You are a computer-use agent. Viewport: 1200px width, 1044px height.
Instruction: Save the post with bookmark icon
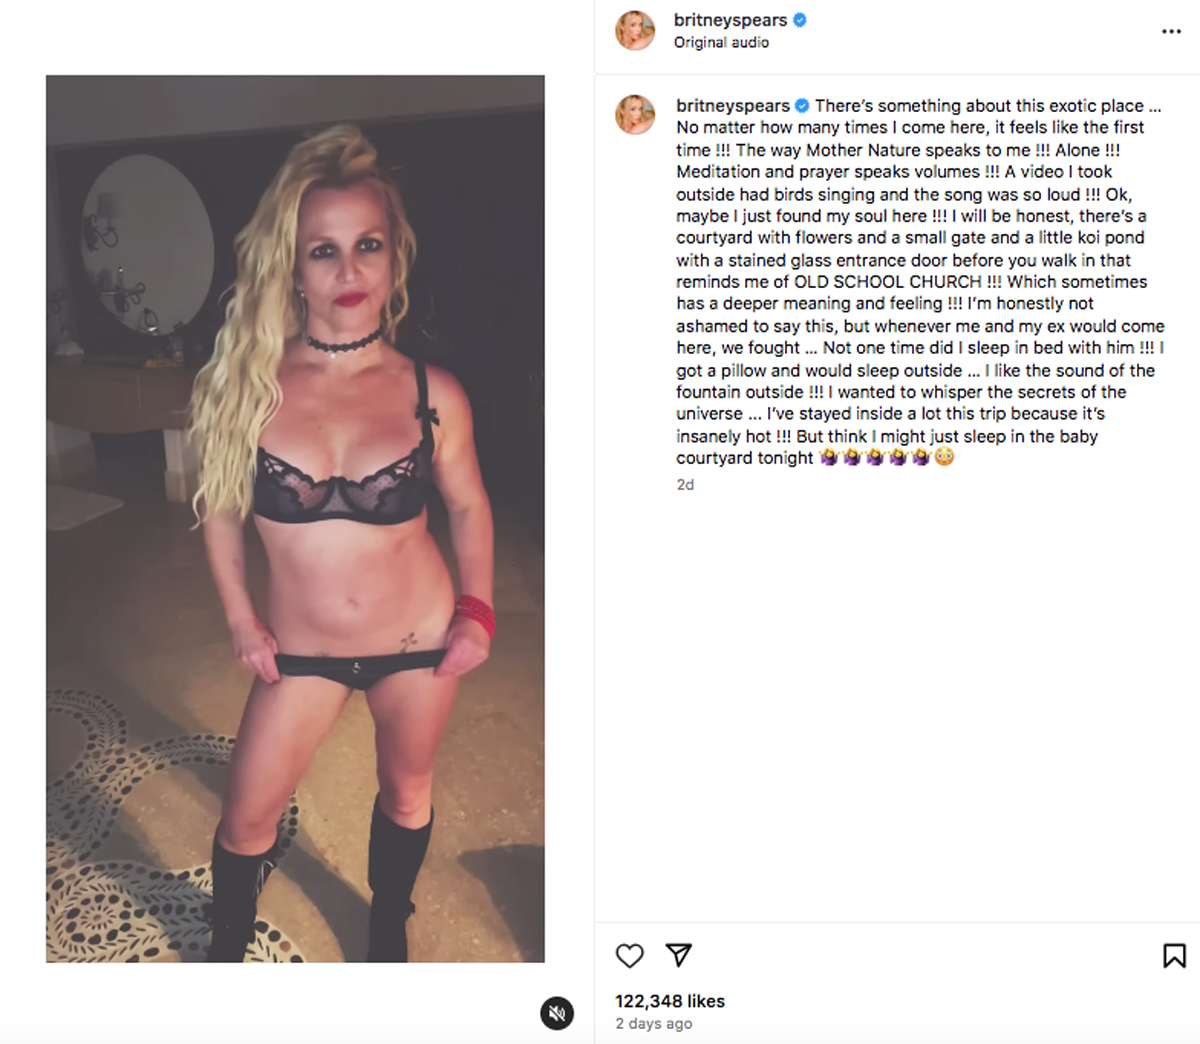coord(1174,956)
